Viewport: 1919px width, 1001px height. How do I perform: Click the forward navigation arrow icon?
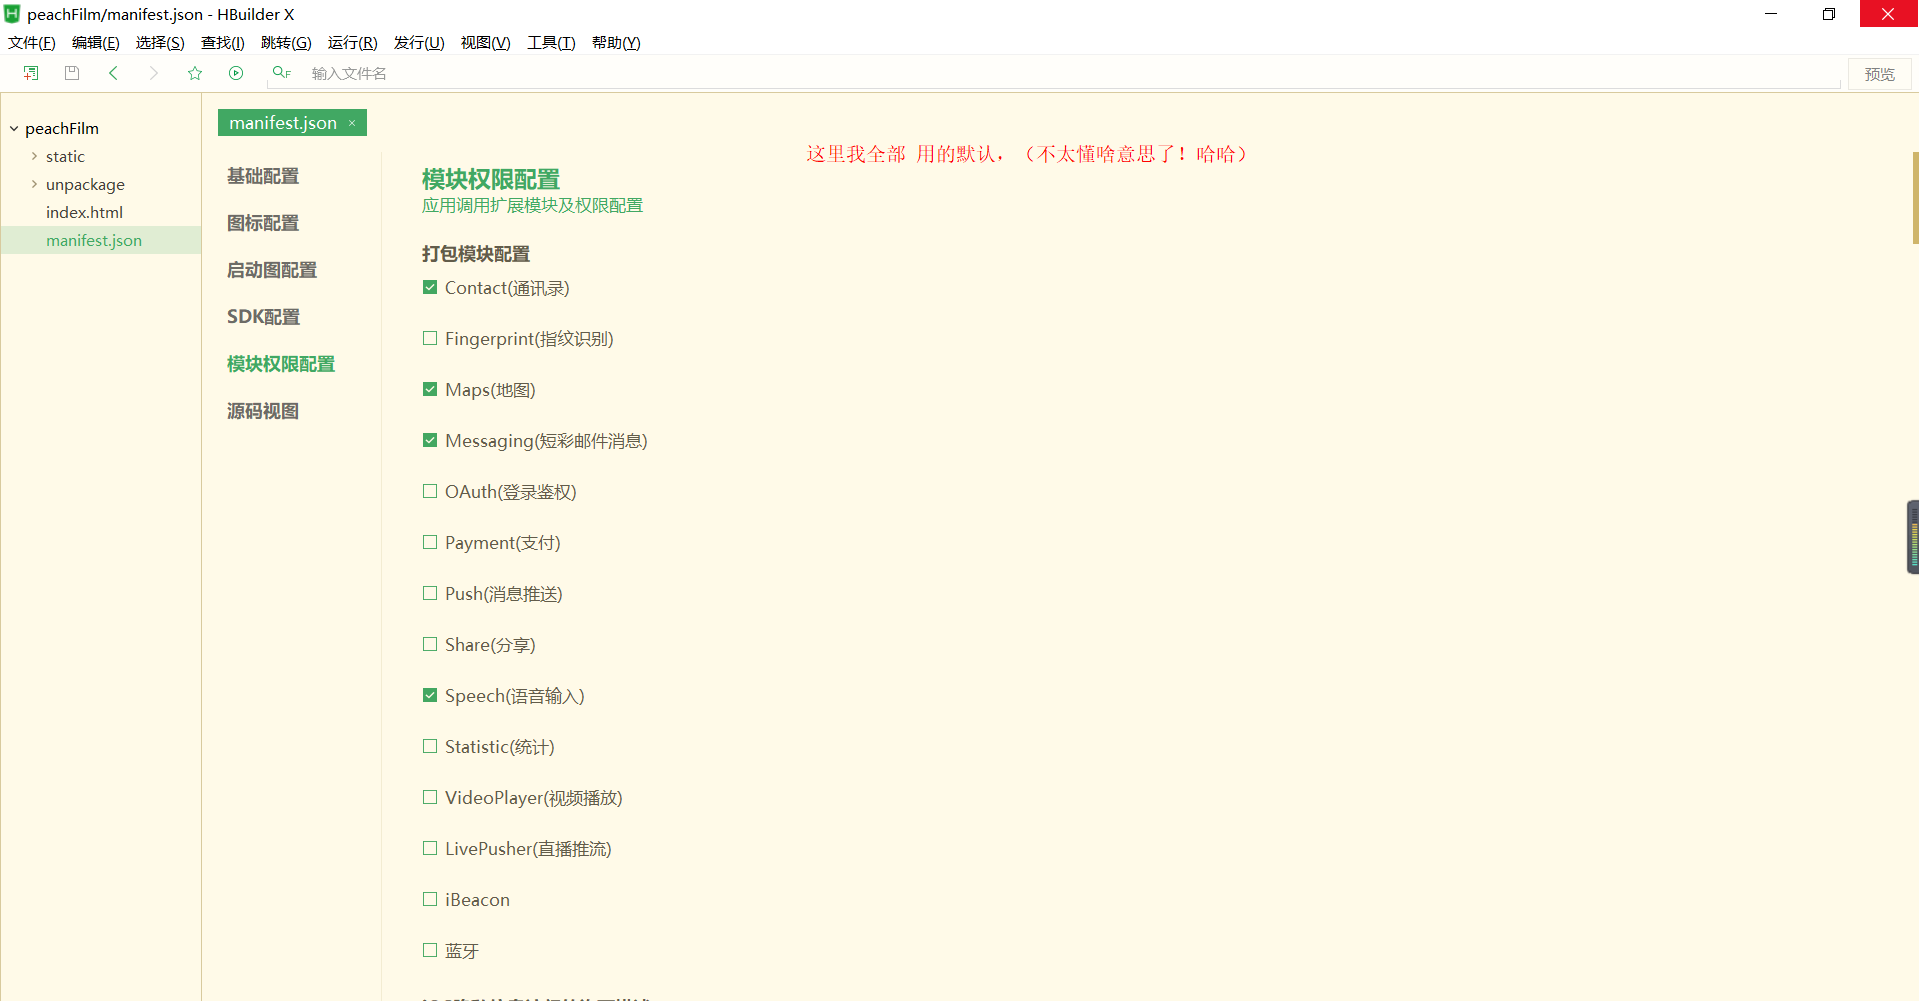pos(153,72)
